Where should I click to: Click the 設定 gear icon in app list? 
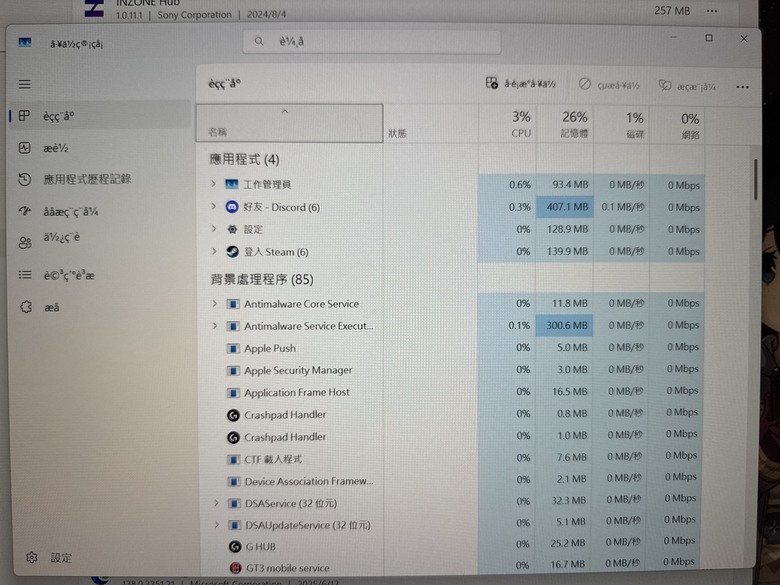pyautogui.click(x=232, y=229)
